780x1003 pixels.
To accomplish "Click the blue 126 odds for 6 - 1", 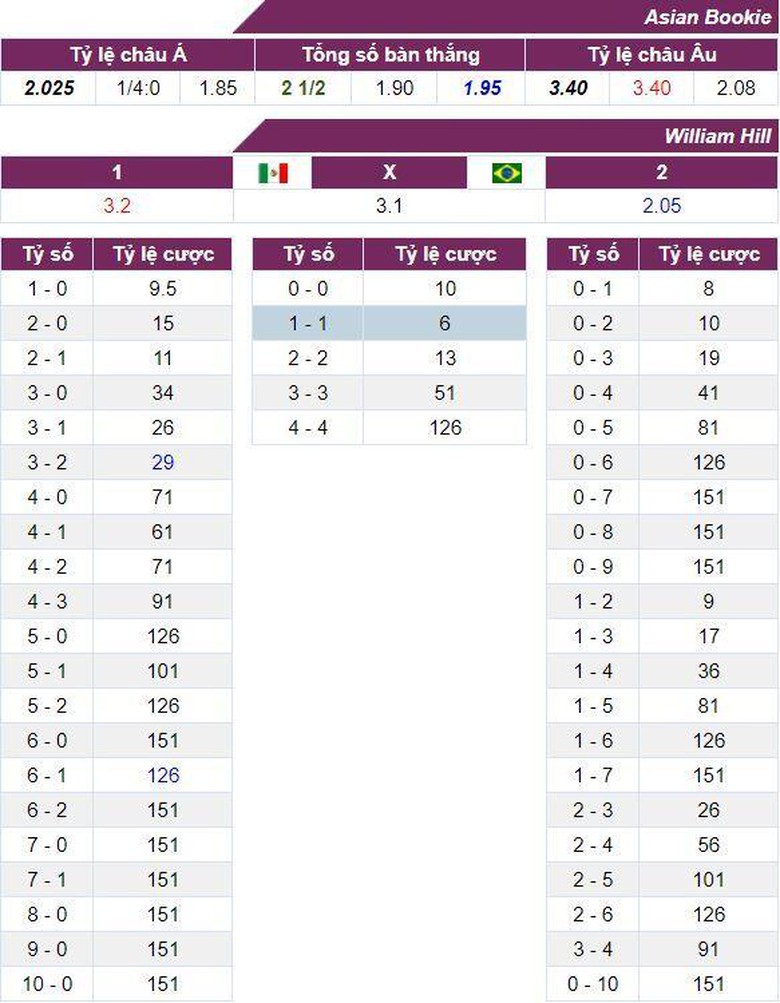I will point(163,775).
